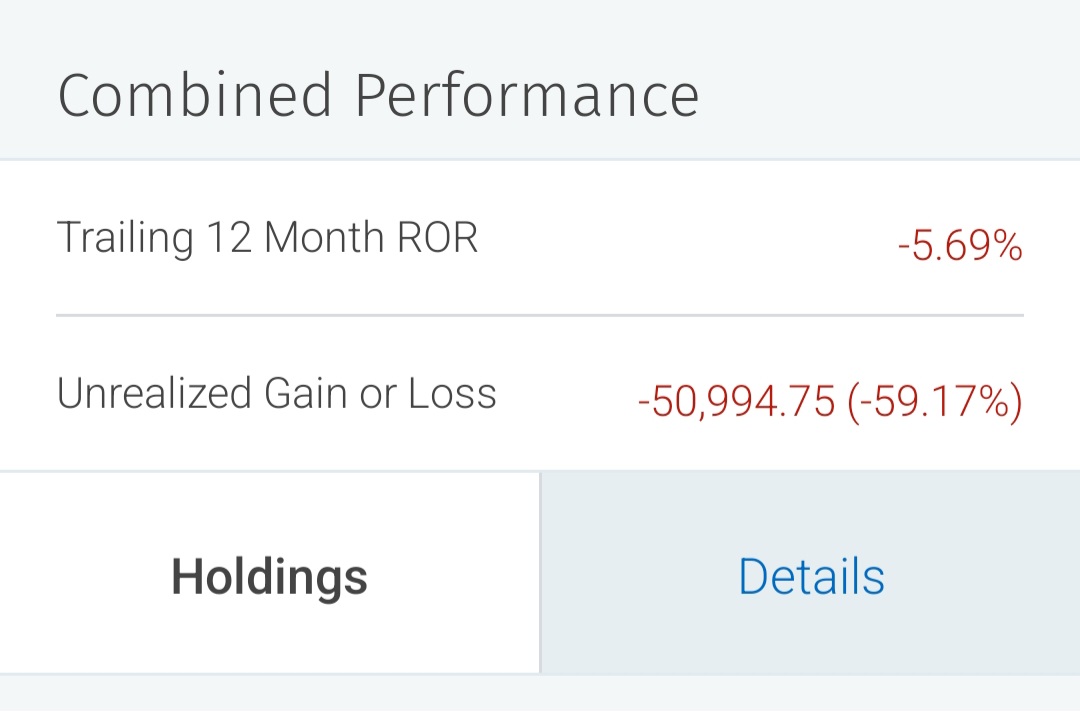Tap the Trailing 12 Month ROR label

(x=267, y=238)
